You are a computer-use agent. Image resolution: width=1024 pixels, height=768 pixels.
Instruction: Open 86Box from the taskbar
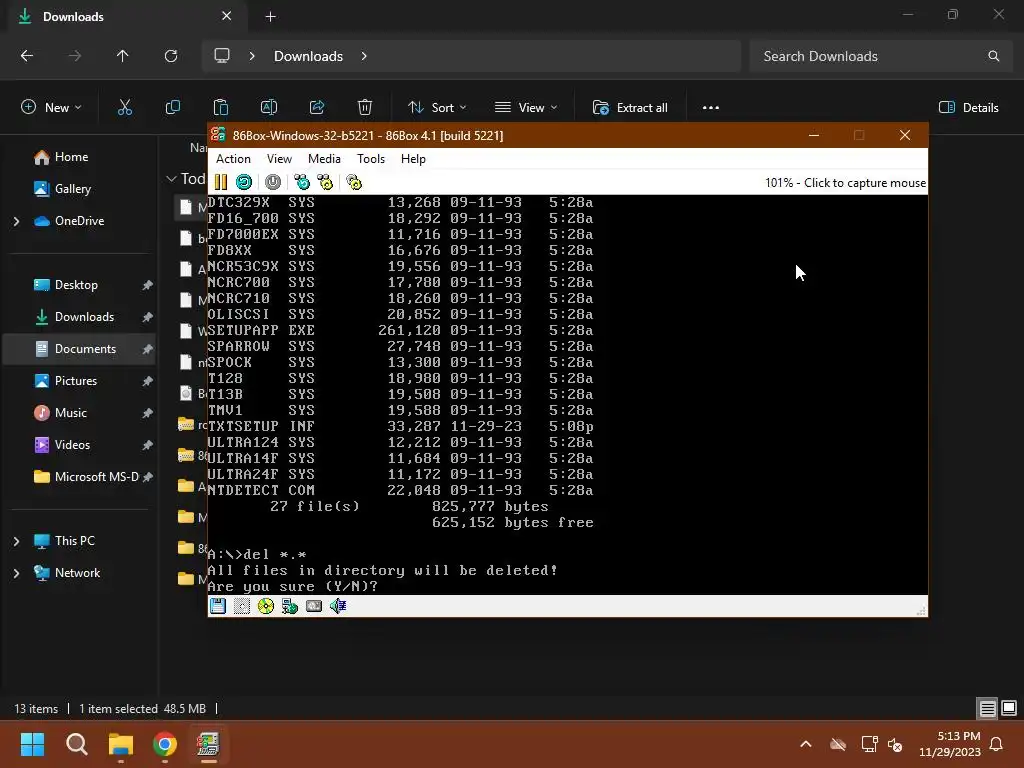208,744
